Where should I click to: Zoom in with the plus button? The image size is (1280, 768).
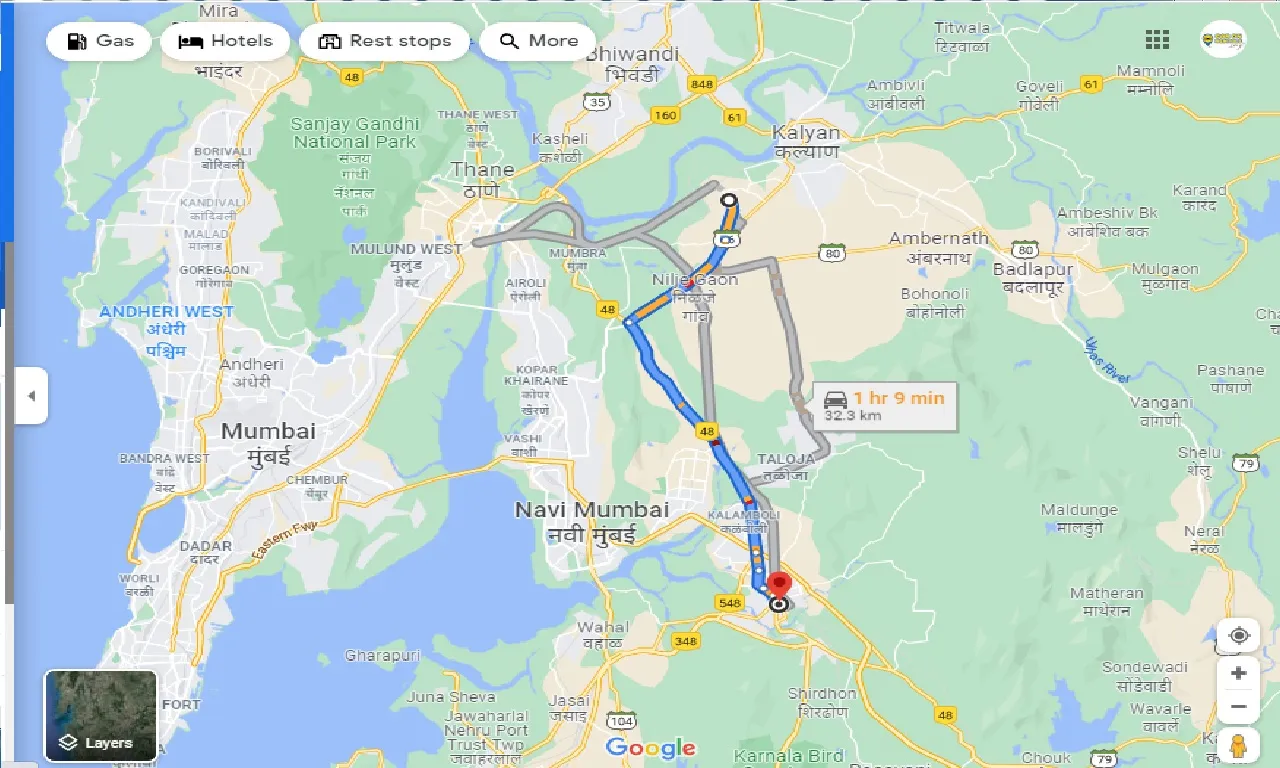pos(1238,673)
